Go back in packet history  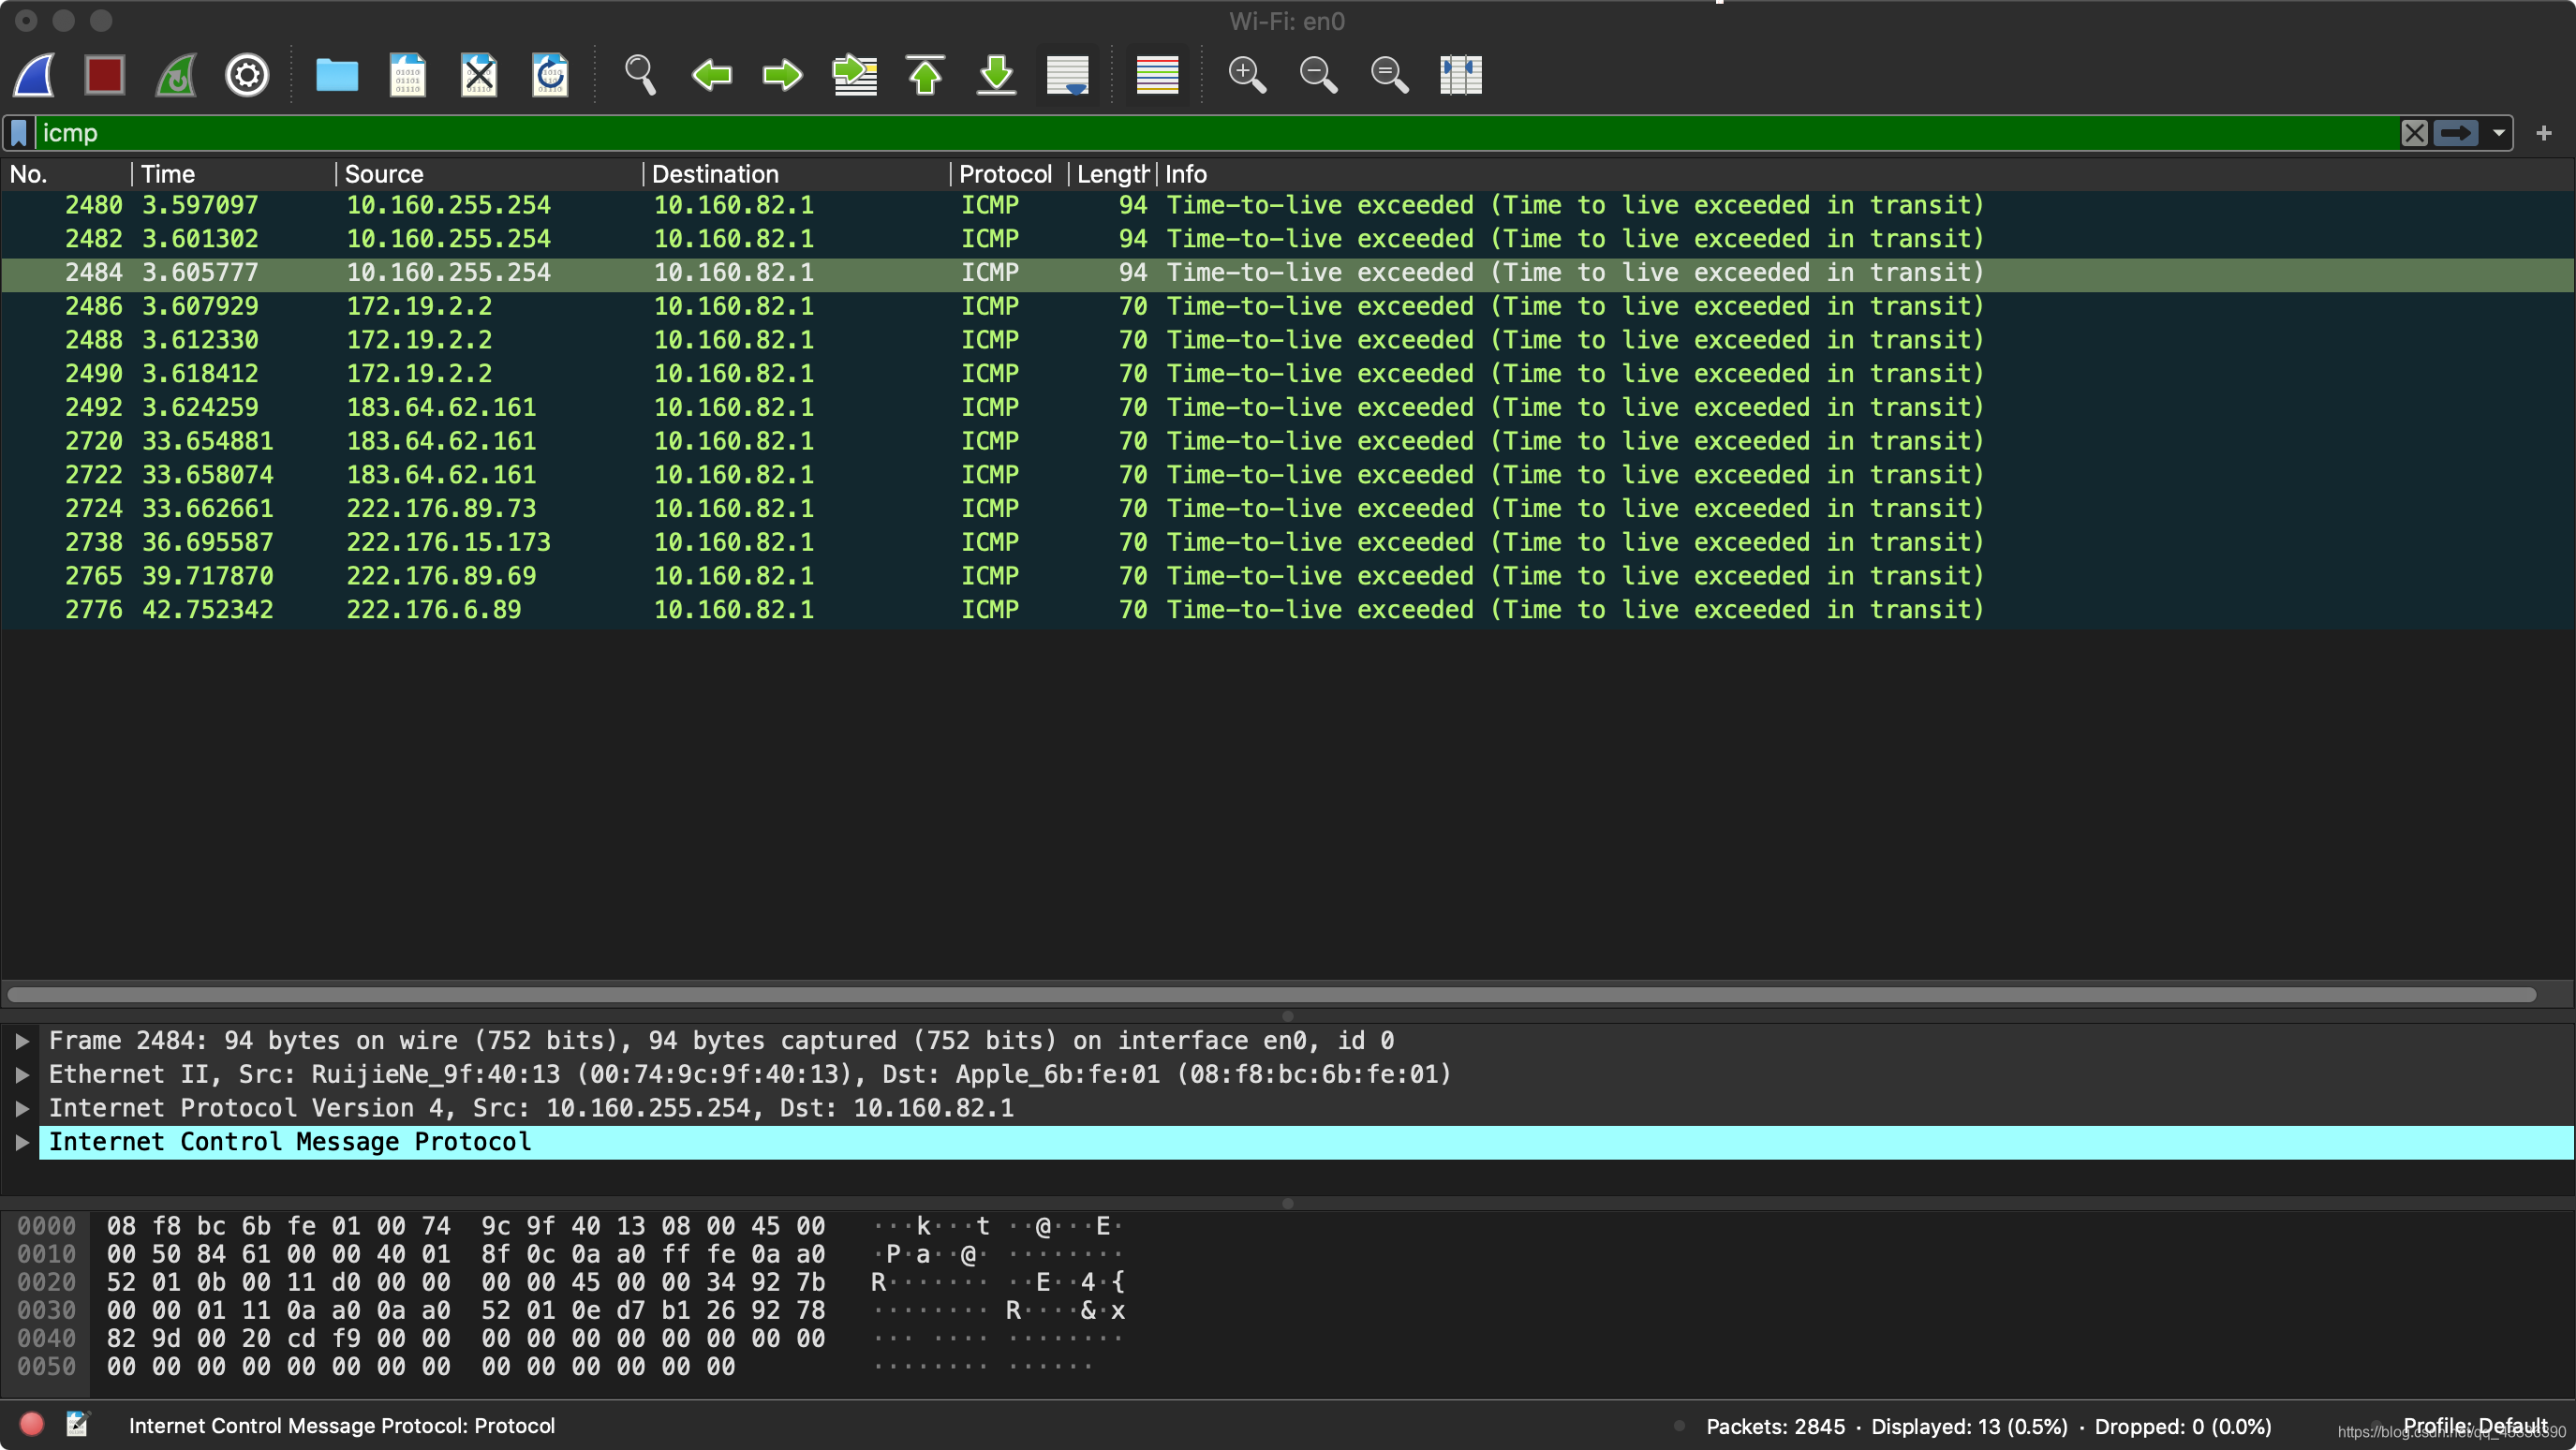pos(711,75)
